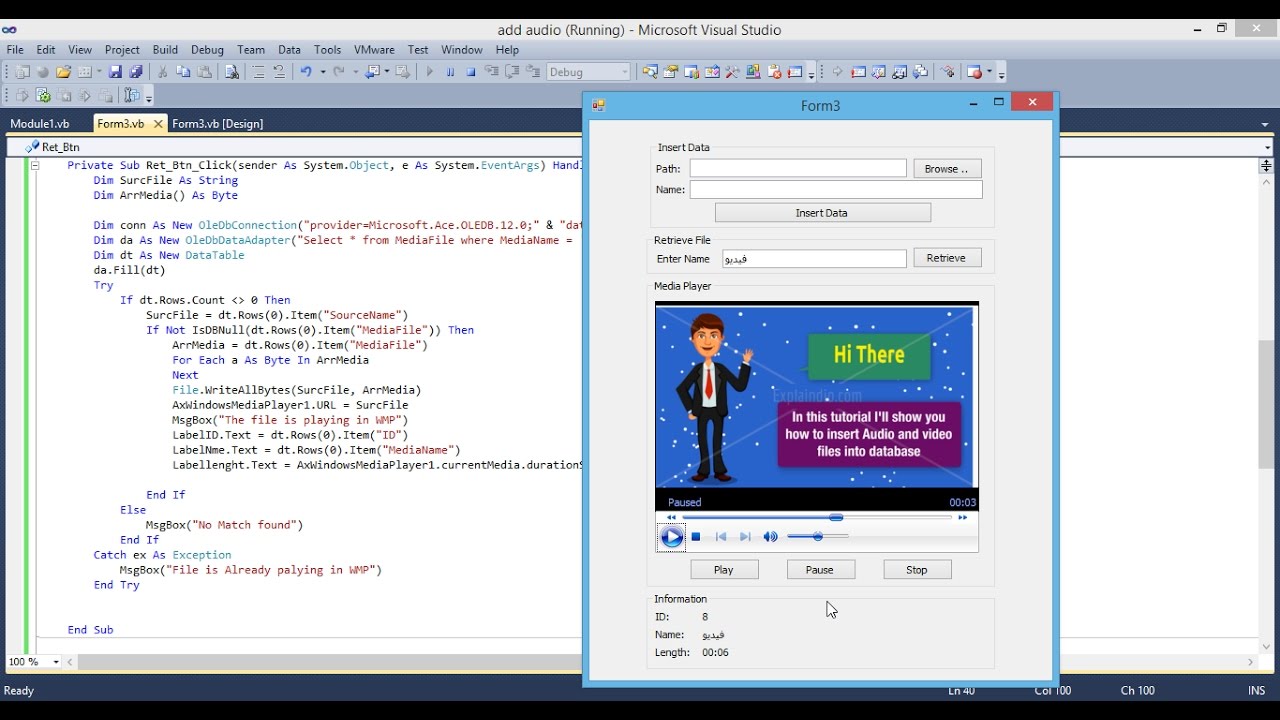Image resolution: width=1280 pixels, height=720 pixels.
Task: Click the Step Over debug icon
Action: click(512, 72)
